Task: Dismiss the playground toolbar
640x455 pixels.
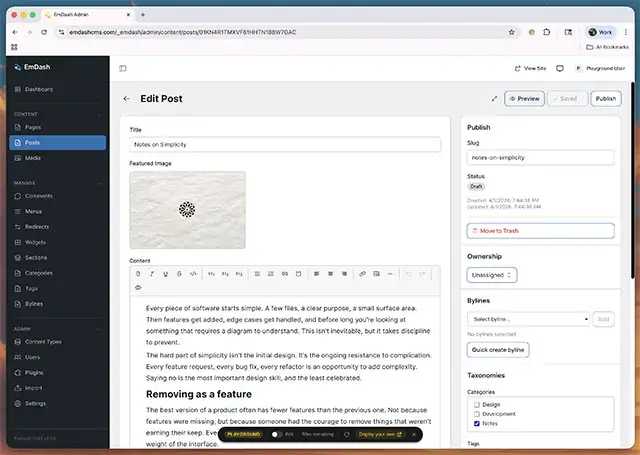Action: point(414,434)
